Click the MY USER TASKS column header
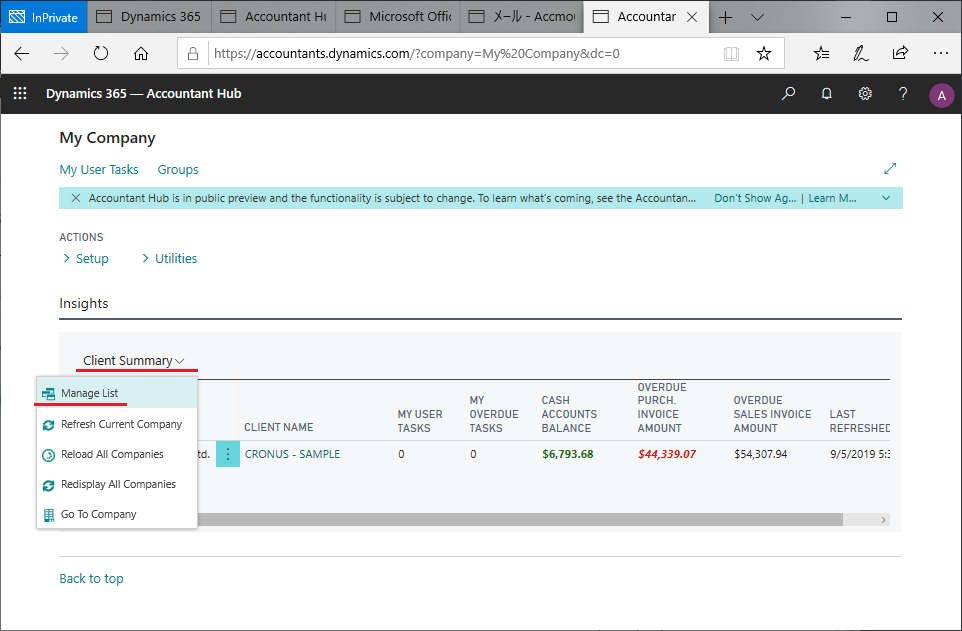The width and height of the screenshot is (962, 631). [x=420, y=421]
